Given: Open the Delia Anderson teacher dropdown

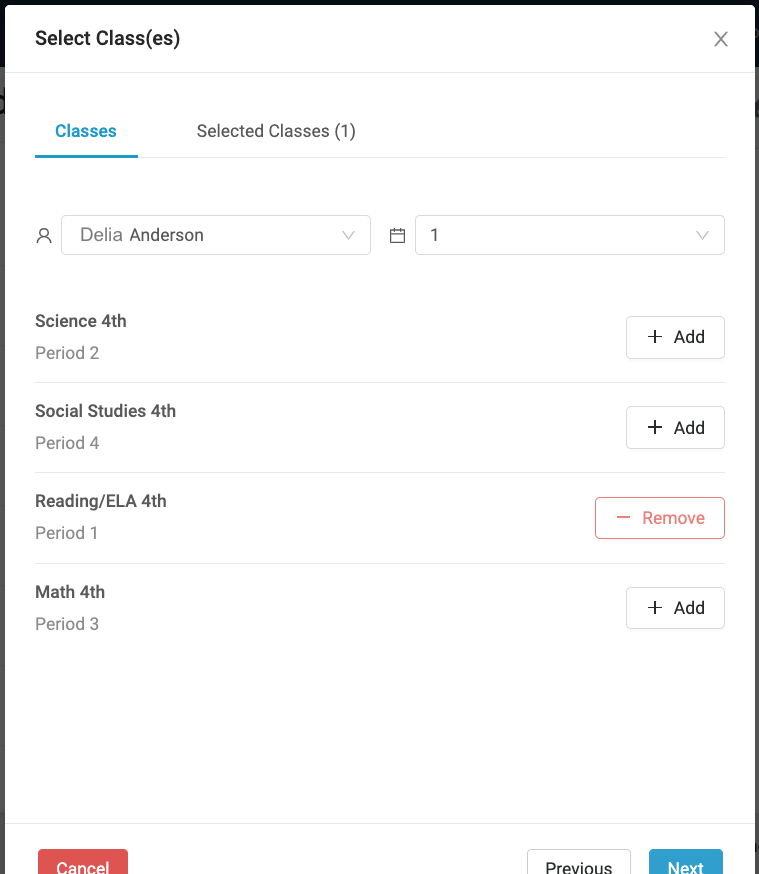Looking at the screenshot, I should (x=205, y=235).
